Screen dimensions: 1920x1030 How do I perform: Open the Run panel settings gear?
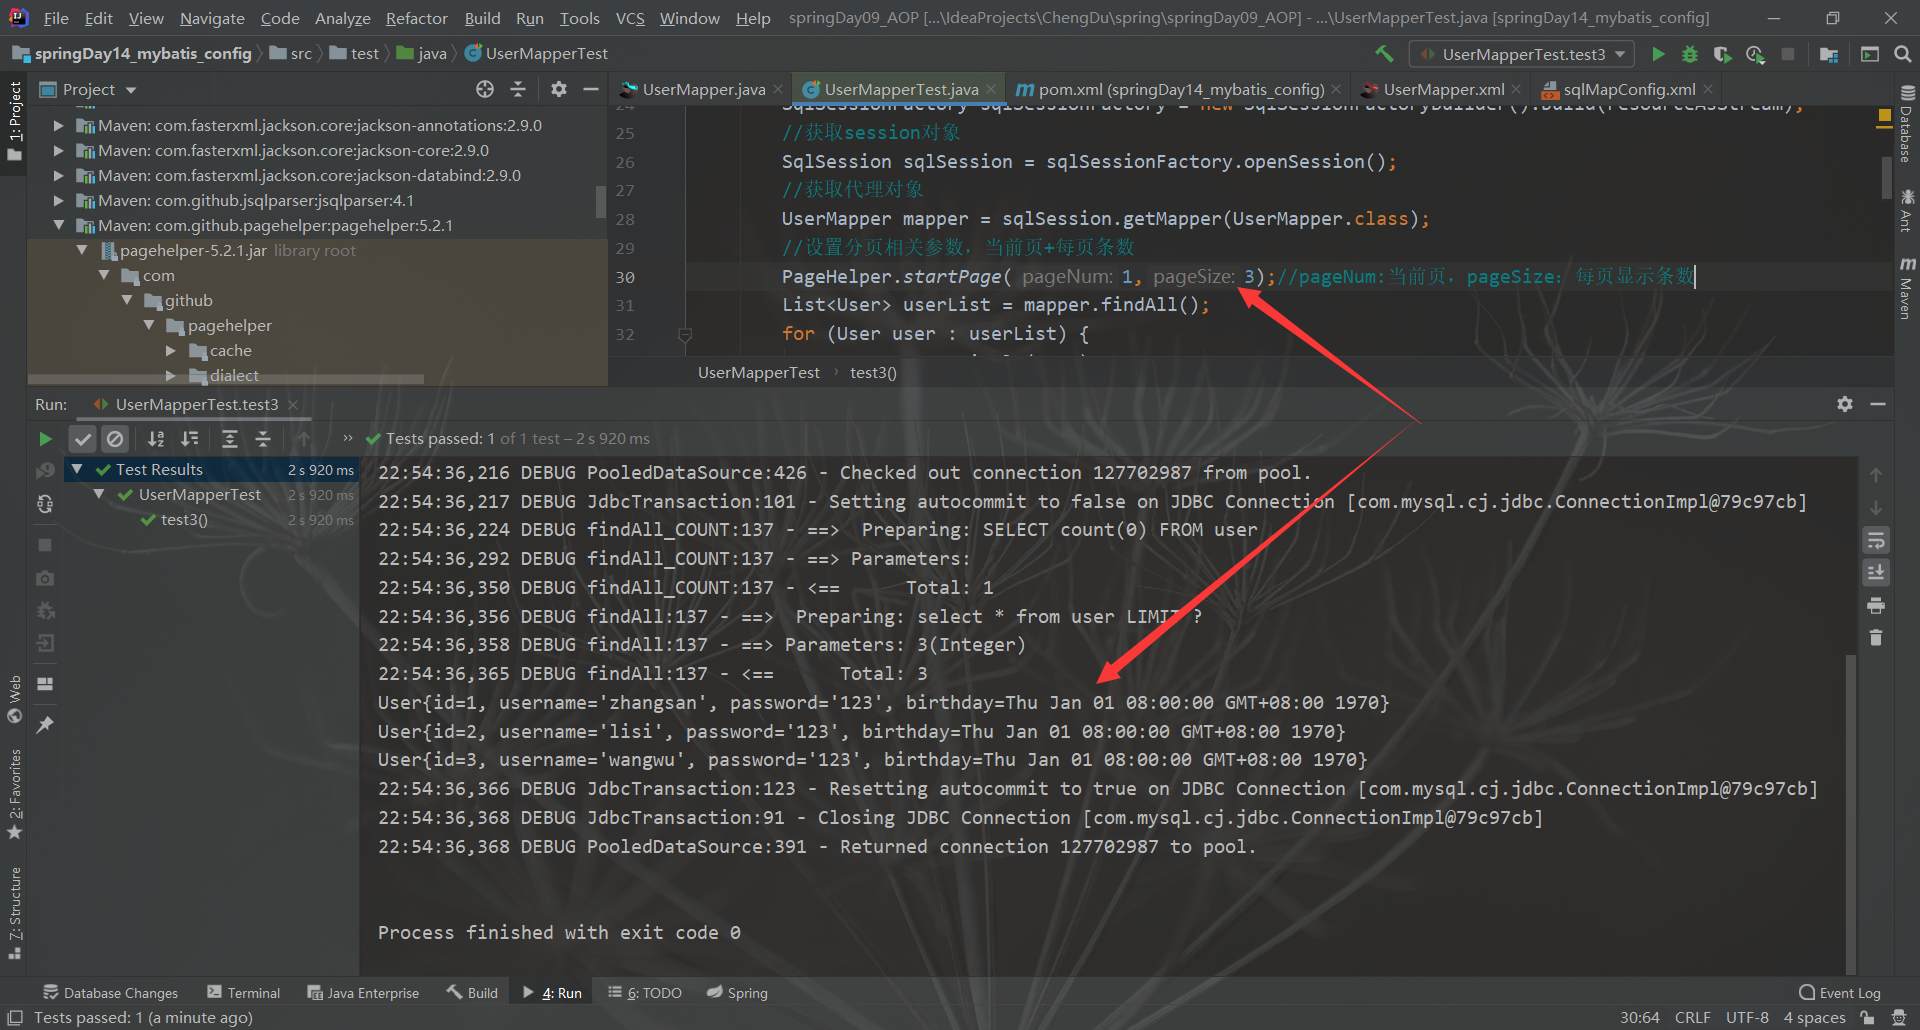[x=1843, y=404]
